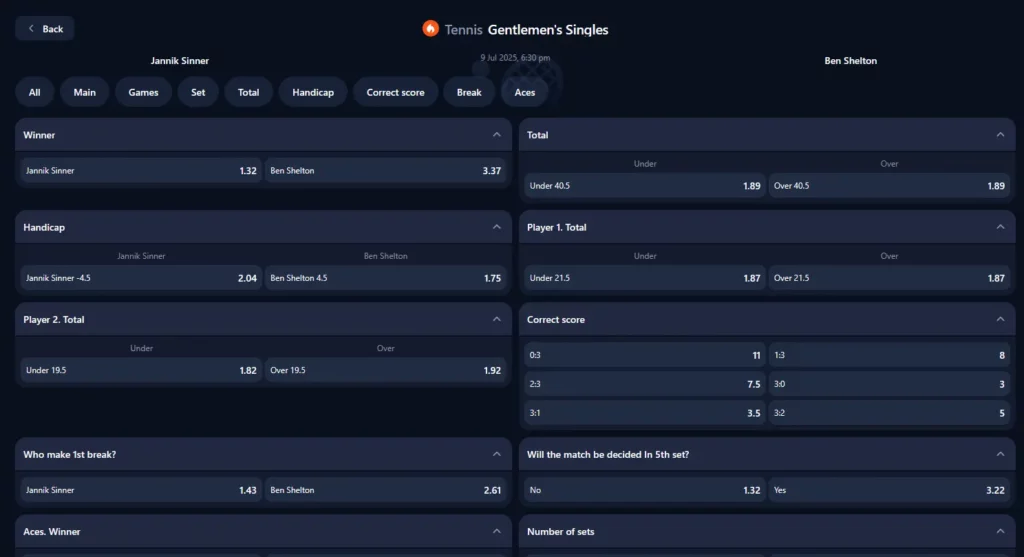Collapse the Correct score panel
Viewport: 1024px width, 557px height.
click(x=1000, y=320)
